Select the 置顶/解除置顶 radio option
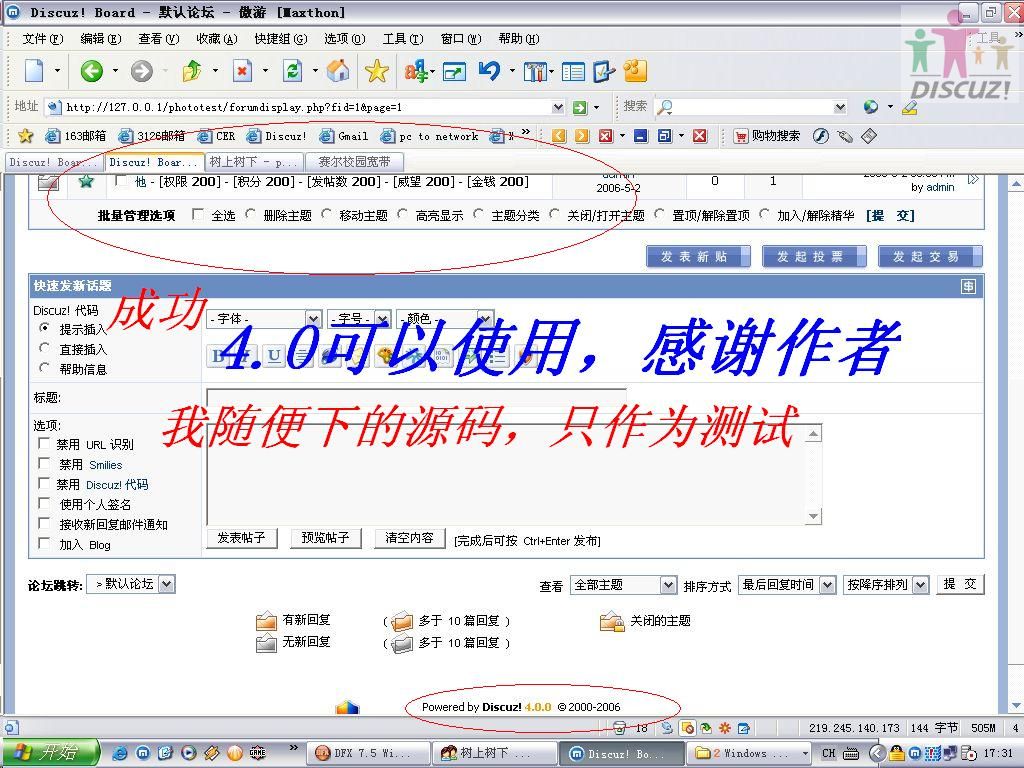 [x=659, y=214]
